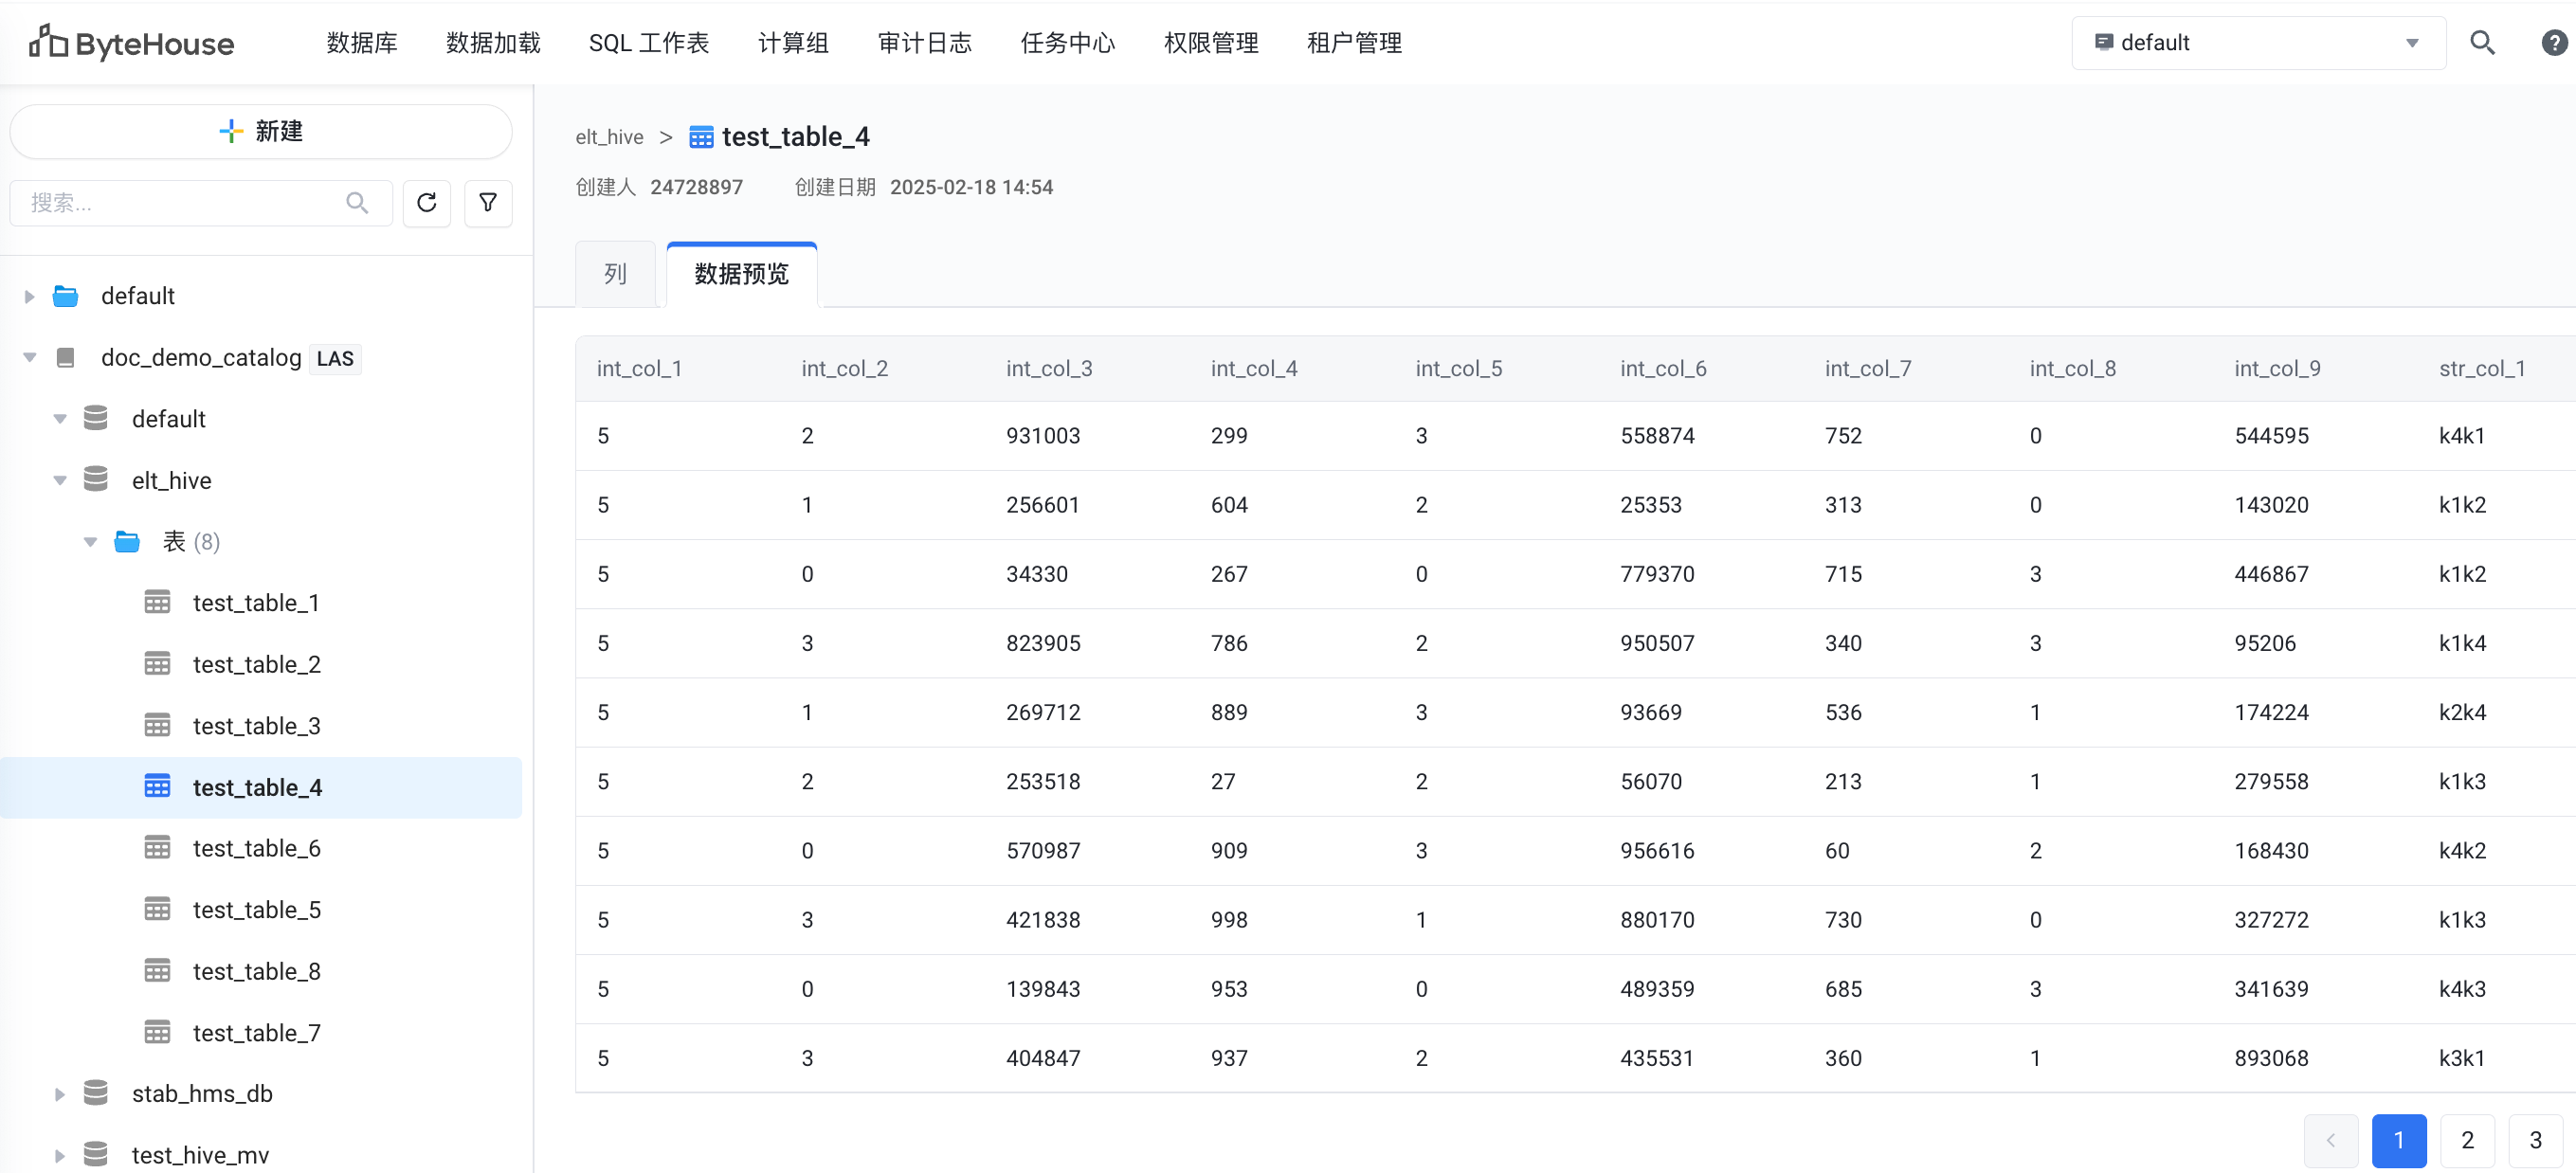This screenshot has height=1173, width=2576.
Task: Open the 数据加载 menu
Action: [493, 43]
